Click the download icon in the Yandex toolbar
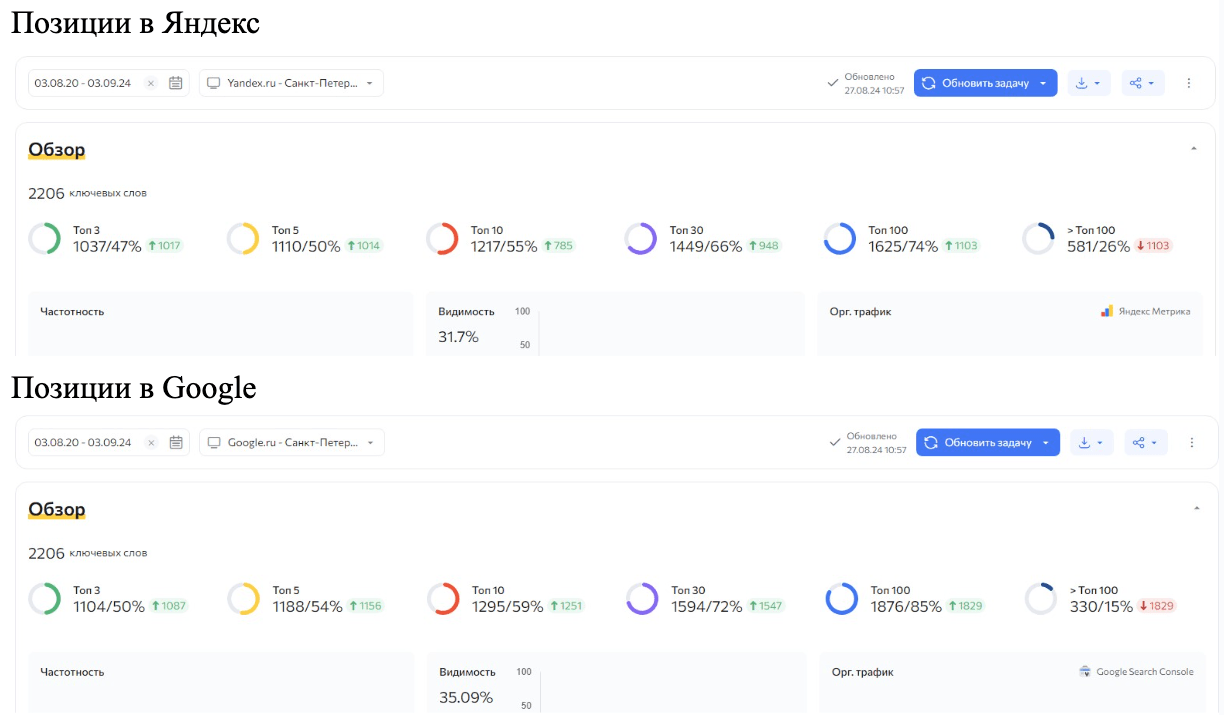This screenshot has height=715, width=1224. tap(1081, 83)
